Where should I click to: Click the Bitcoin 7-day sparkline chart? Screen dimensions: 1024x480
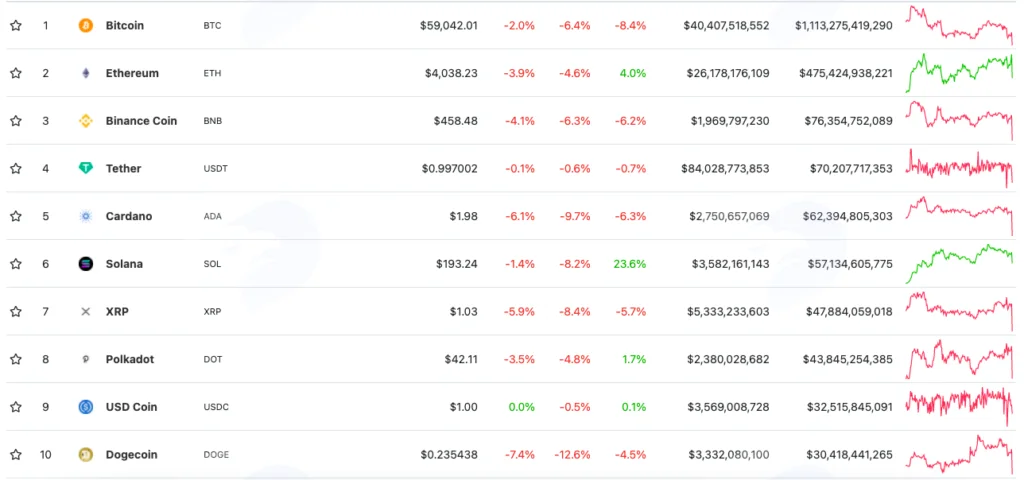[959, 25]
